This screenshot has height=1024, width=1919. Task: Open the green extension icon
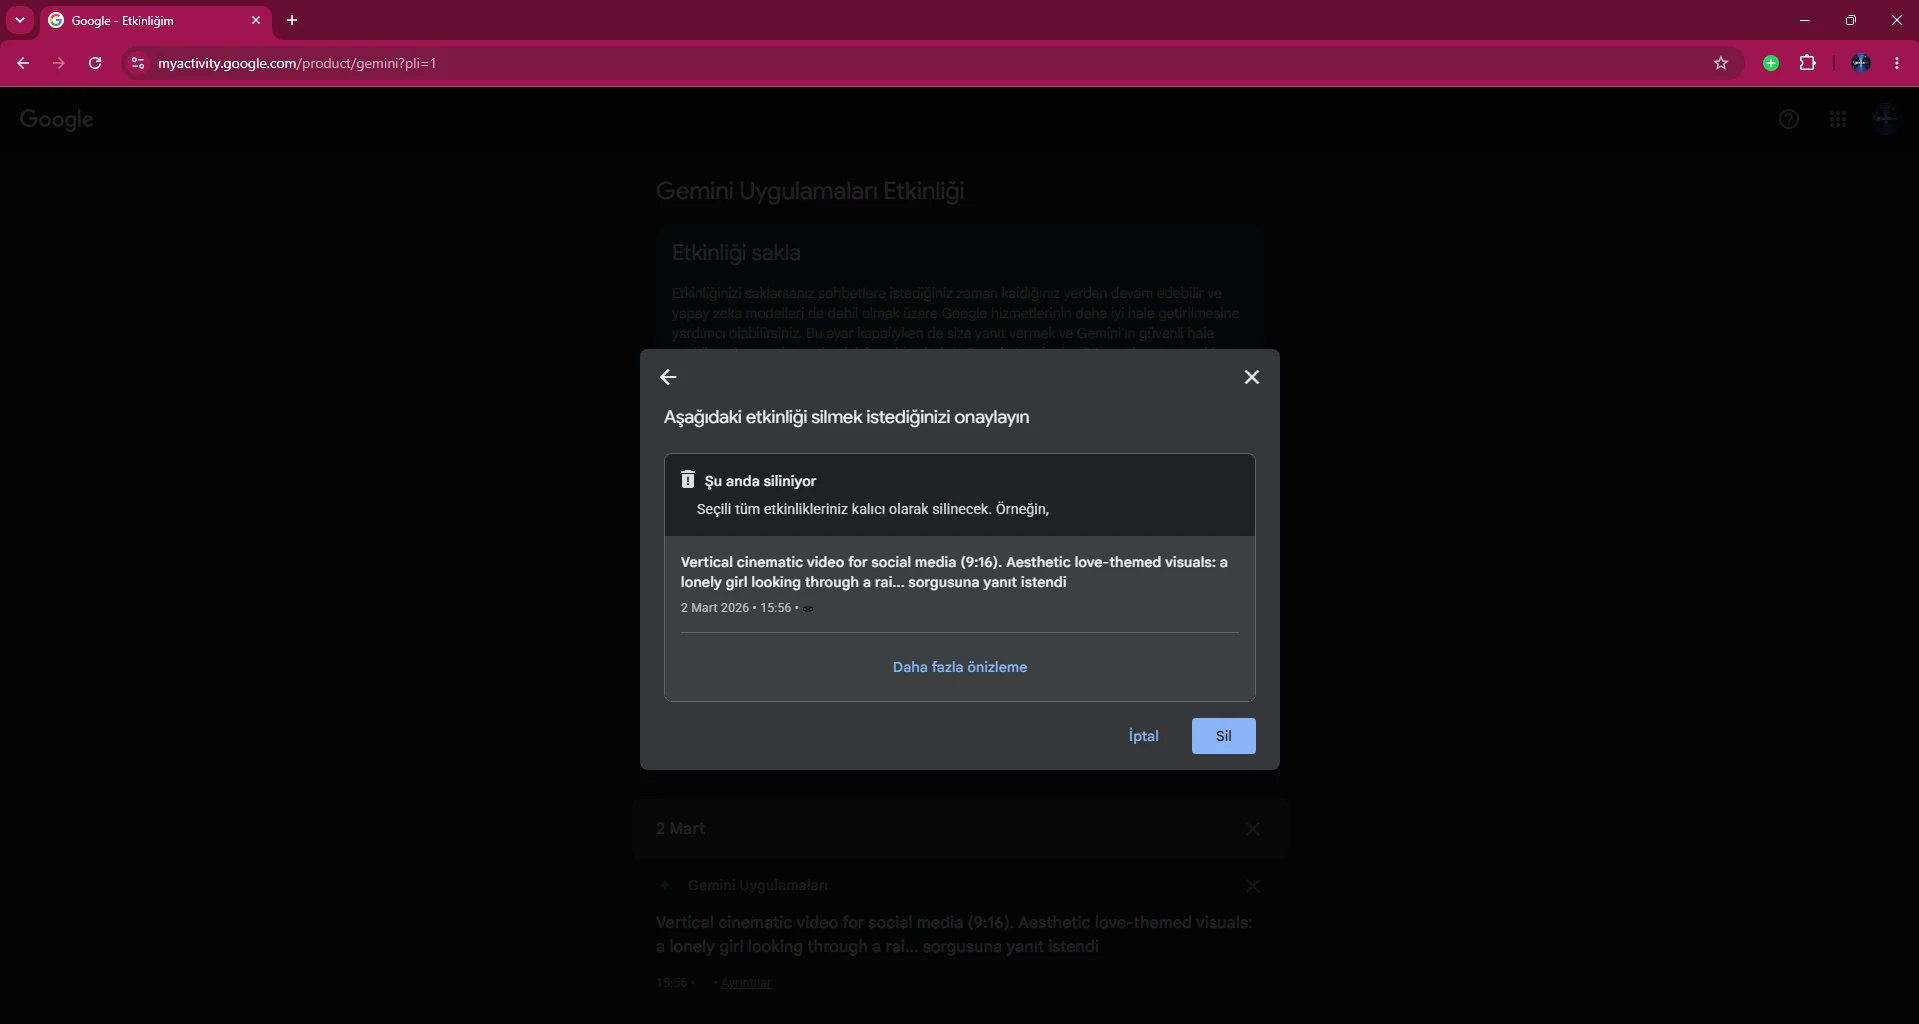click(x=1771, y=63)
